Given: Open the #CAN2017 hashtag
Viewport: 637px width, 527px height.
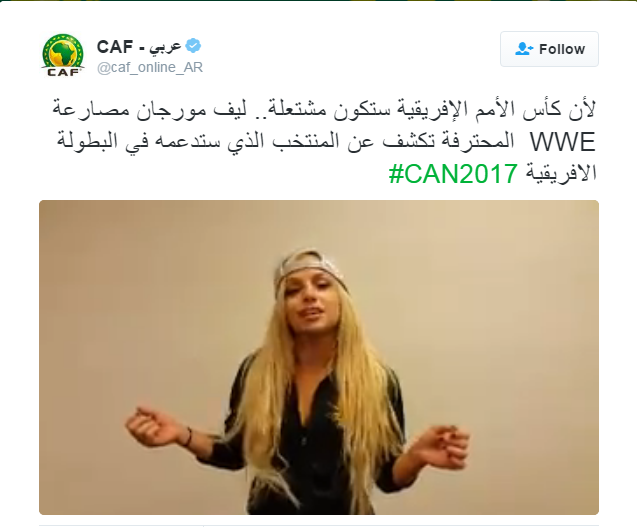Looking at the screenshot, I should click(453, 173).
